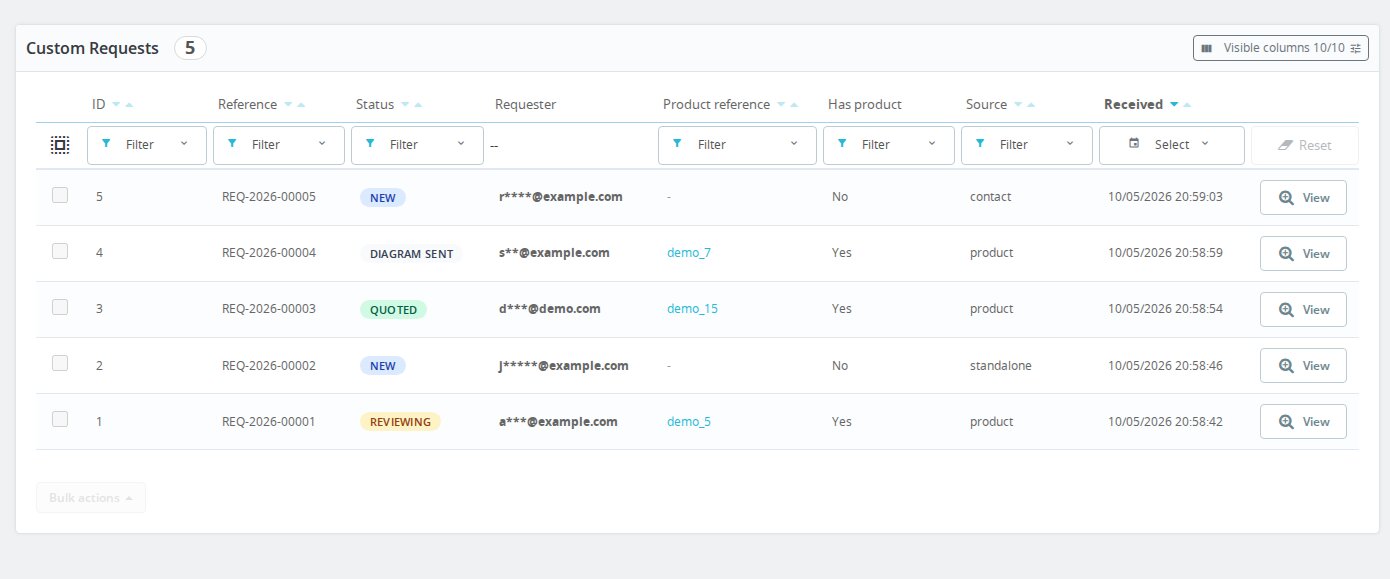
Task: Open the Source filter dropdown
Action: pyautogui.click(x=1026, y=145)
